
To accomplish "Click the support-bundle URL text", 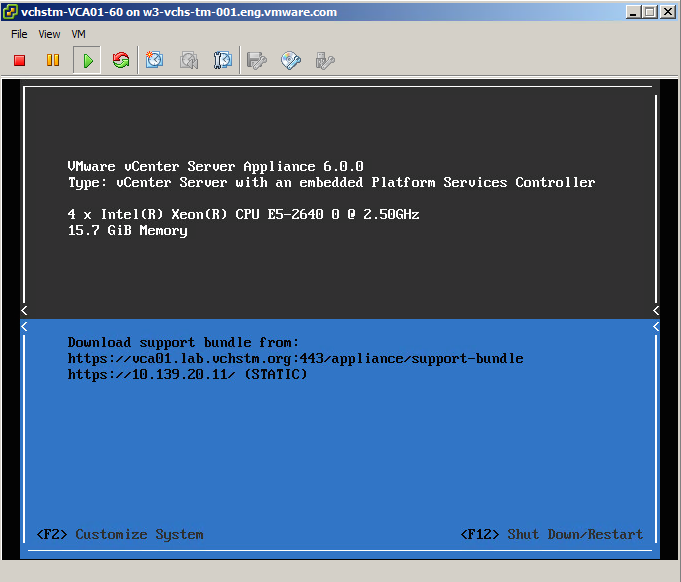I will click(295, 359).
